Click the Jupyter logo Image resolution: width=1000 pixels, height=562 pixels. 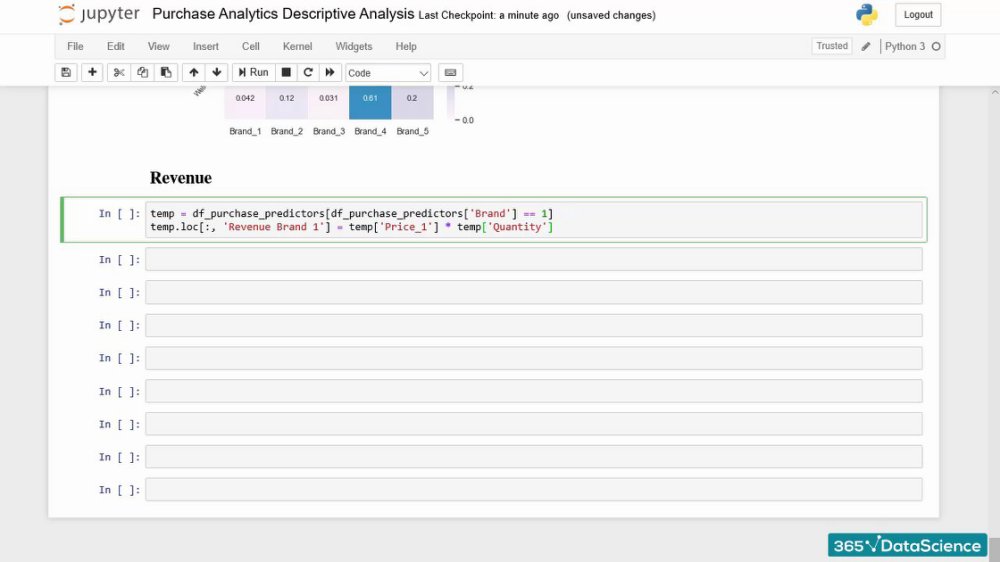point(99,15)
